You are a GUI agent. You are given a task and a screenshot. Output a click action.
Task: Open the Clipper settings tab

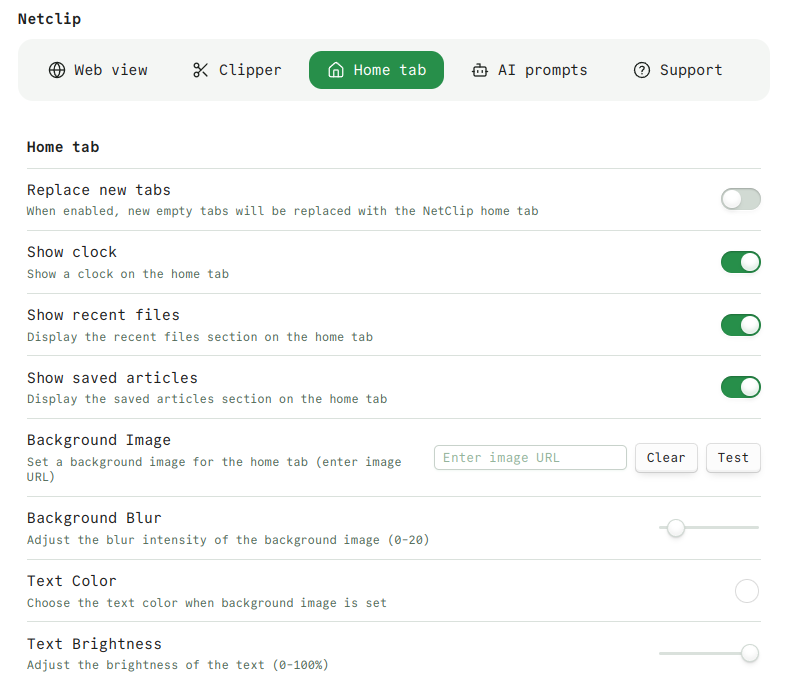coord(238,70)
